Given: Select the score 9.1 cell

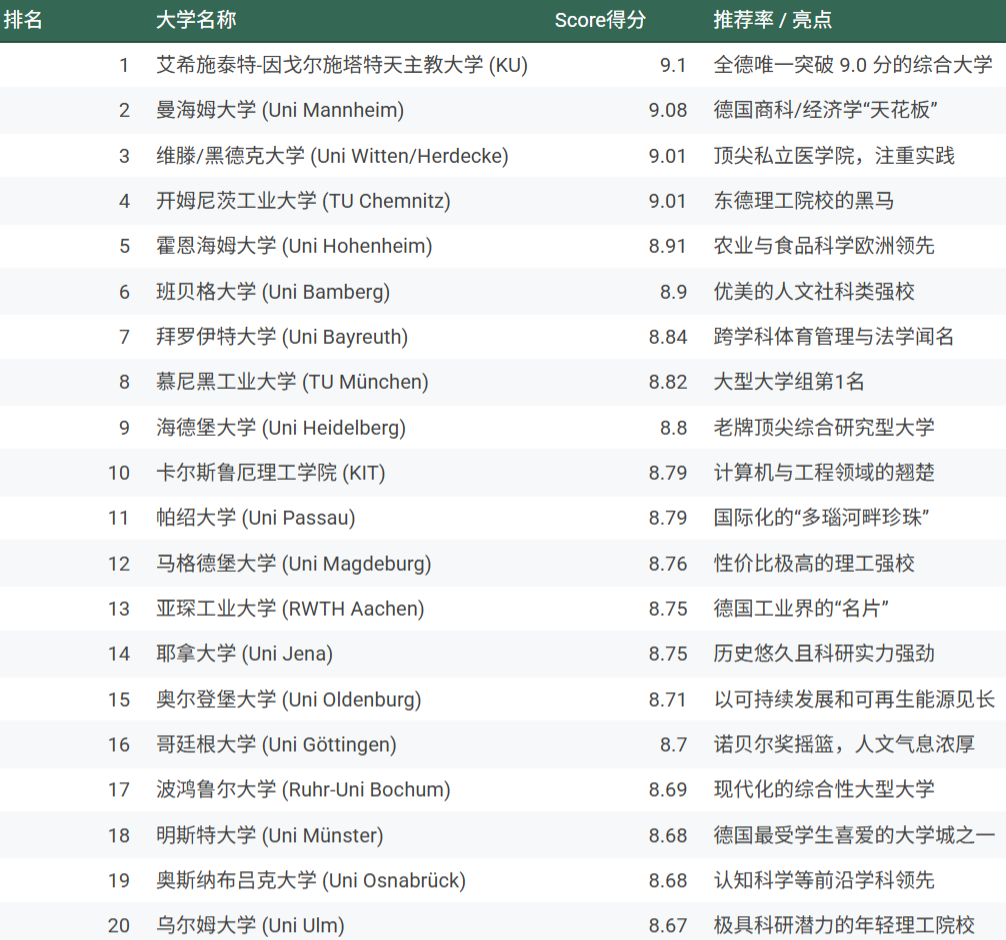Looking at the screenshot, I should pyautogui.click(x=673, y=65).
